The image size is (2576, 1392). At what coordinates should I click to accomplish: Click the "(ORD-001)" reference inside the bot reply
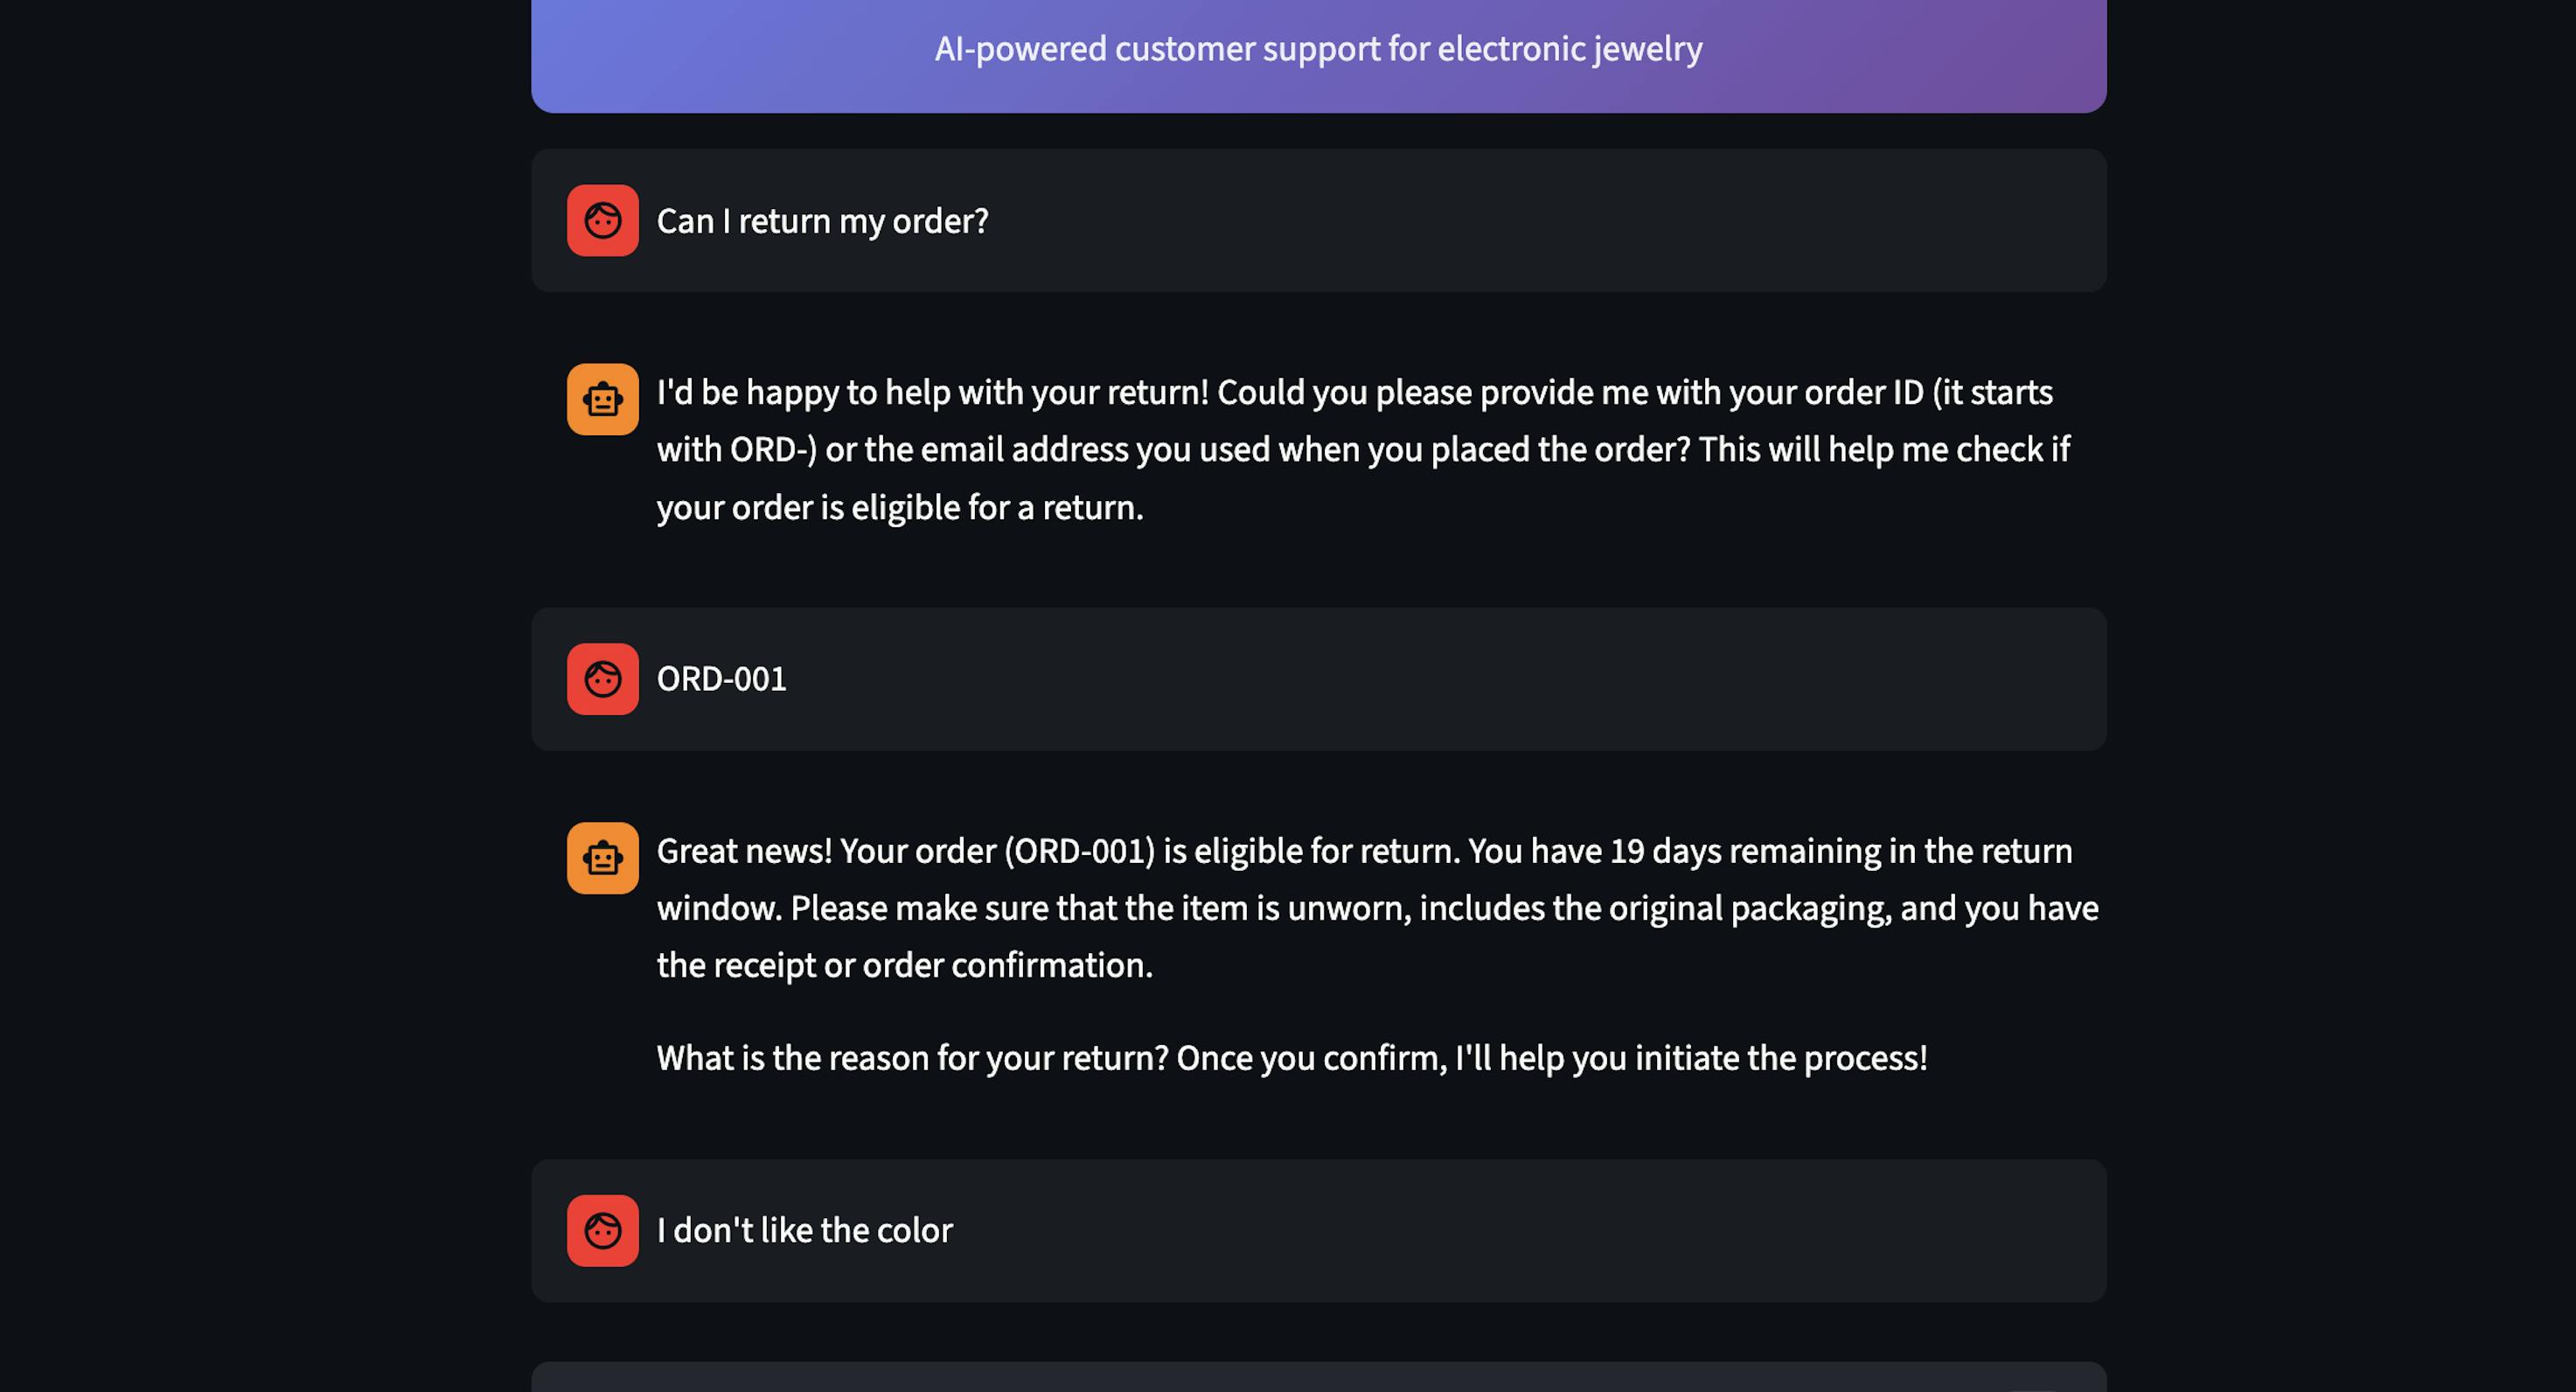[x=1079, y=851]
